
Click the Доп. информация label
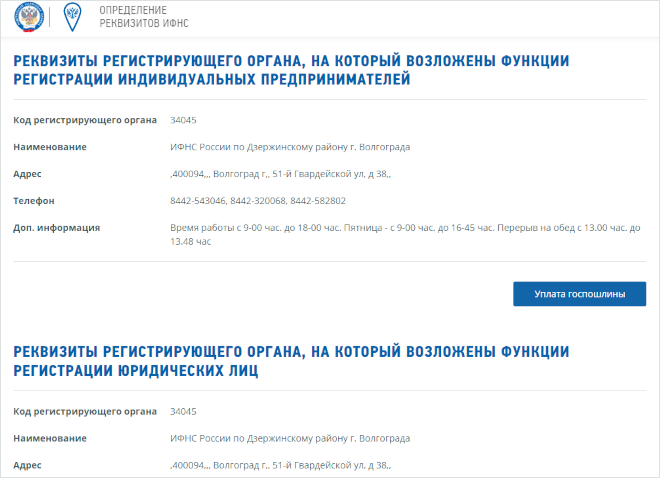[x=56, y=228]
